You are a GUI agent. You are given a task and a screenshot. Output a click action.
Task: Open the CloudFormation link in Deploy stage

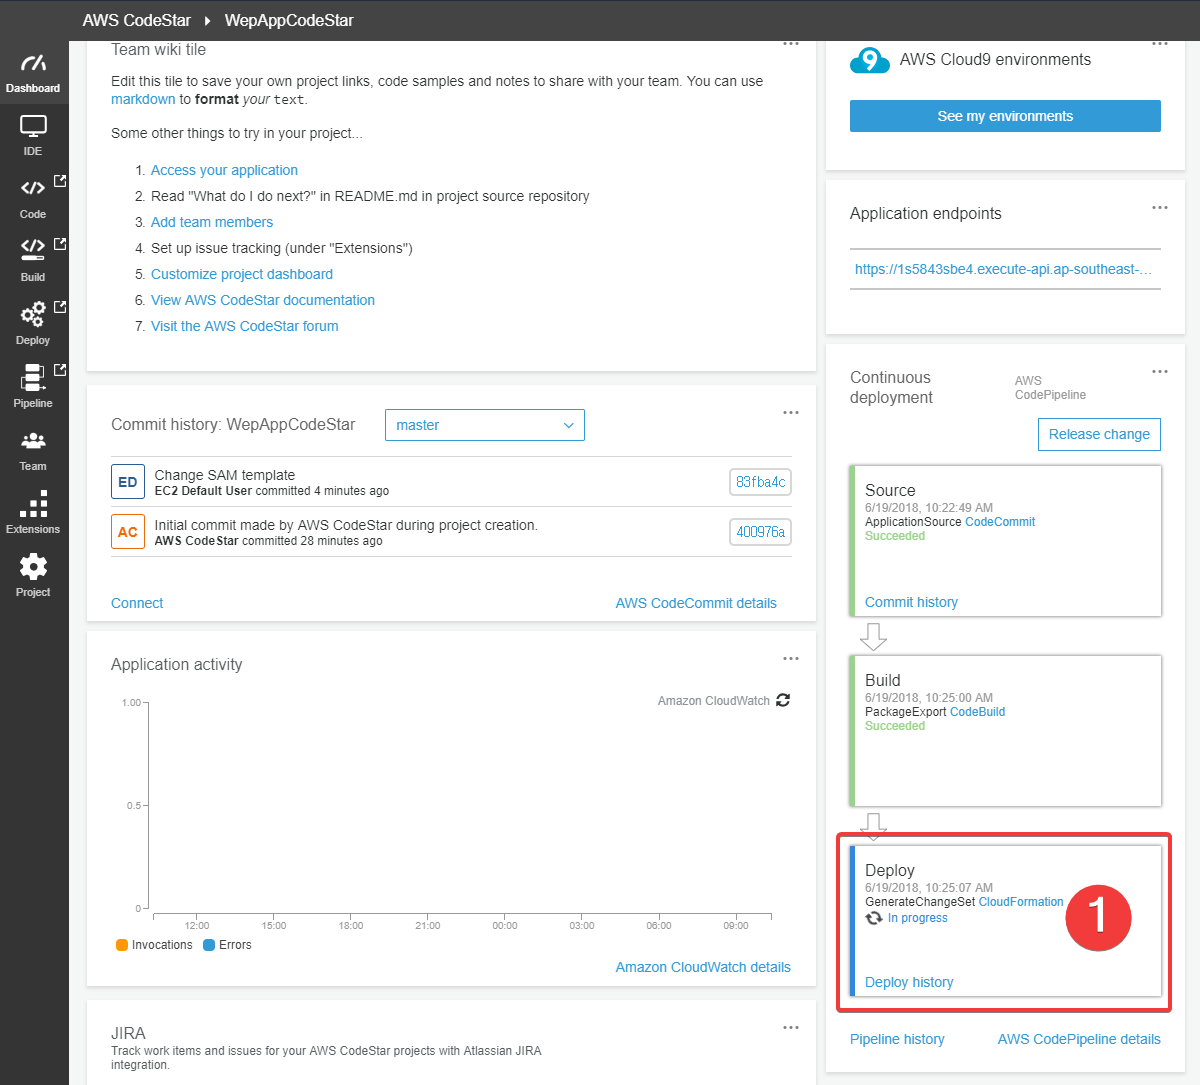pyautogui.click(x=1021, y=902)
